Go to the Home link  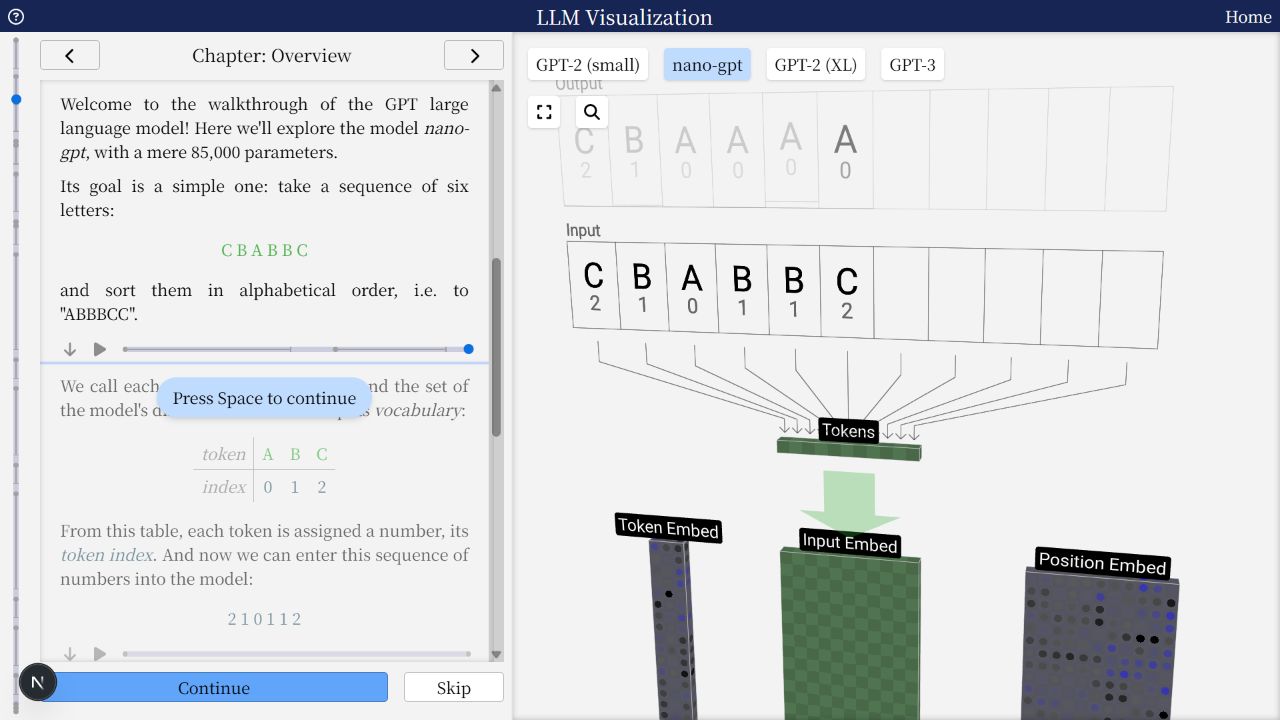coord(1248,16)
